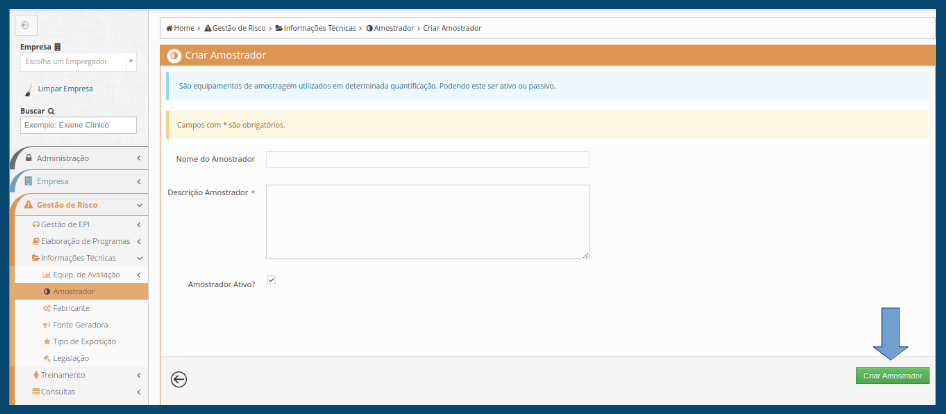Open Gestão de Risco breadcrumb link
This screenshot has height=414, width=946.
click(x=239, y=28)
